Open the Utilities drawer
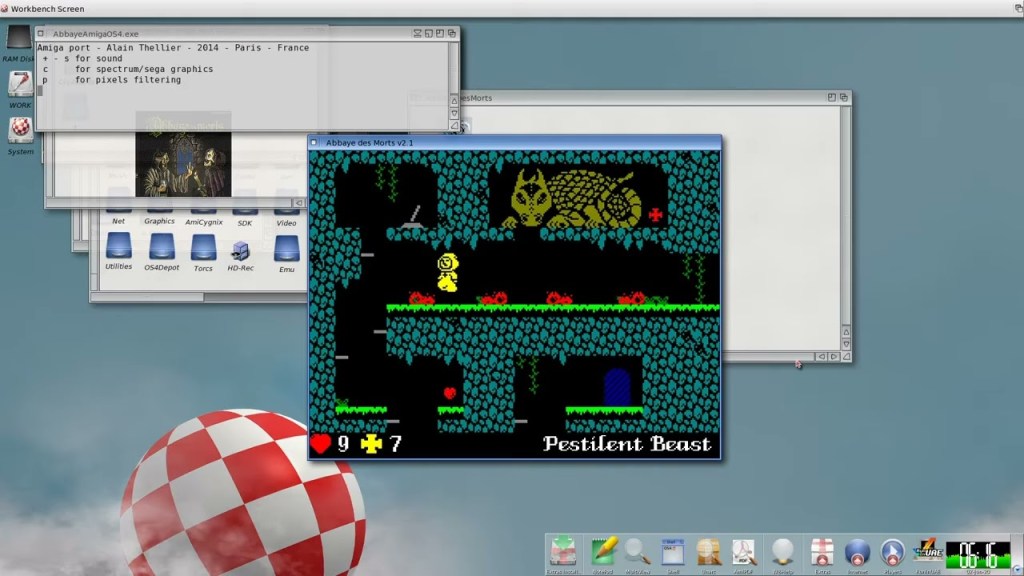The height and width of the screenshot is (576, 1024). pyautogui.click(x=118, y=246)
